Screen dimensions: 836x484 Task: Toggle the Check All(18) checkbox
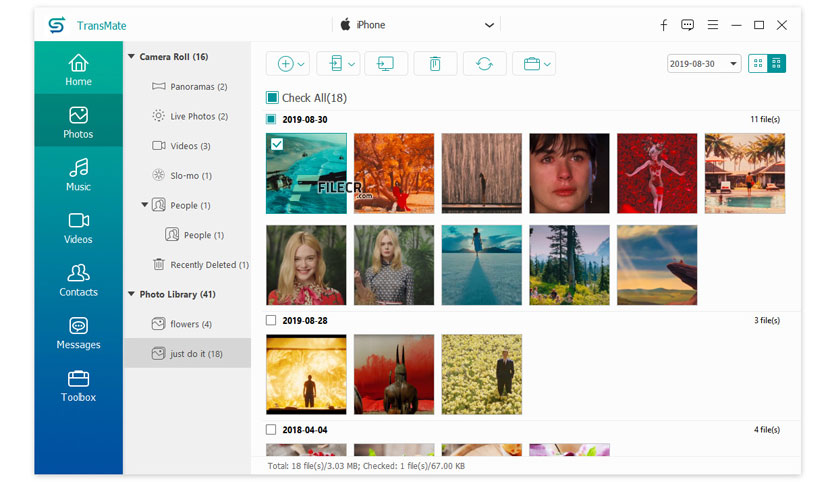pos(272,98)
